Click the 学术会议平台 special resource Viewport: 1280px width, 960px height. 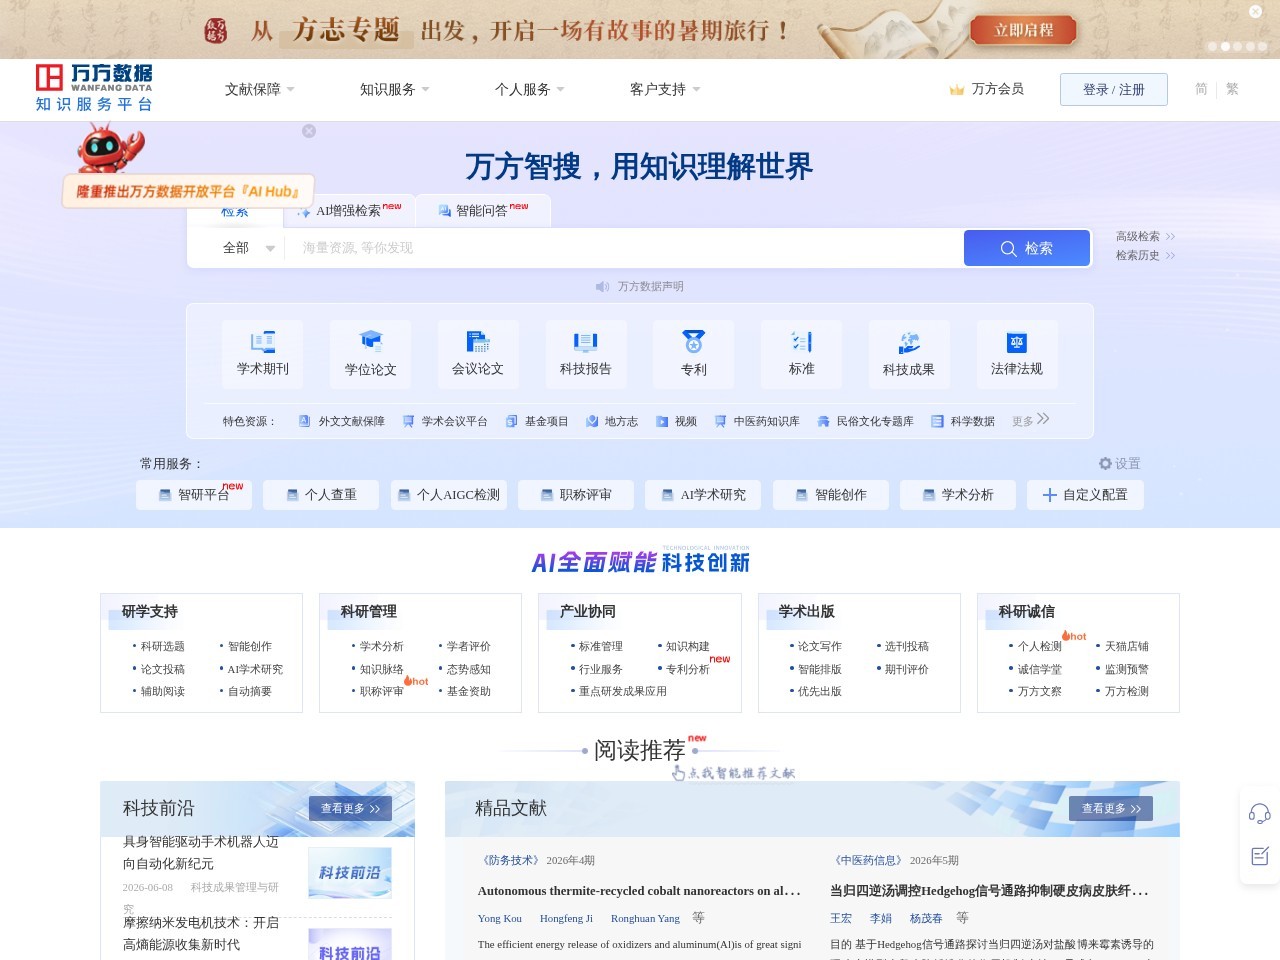(x=445, y=422)
